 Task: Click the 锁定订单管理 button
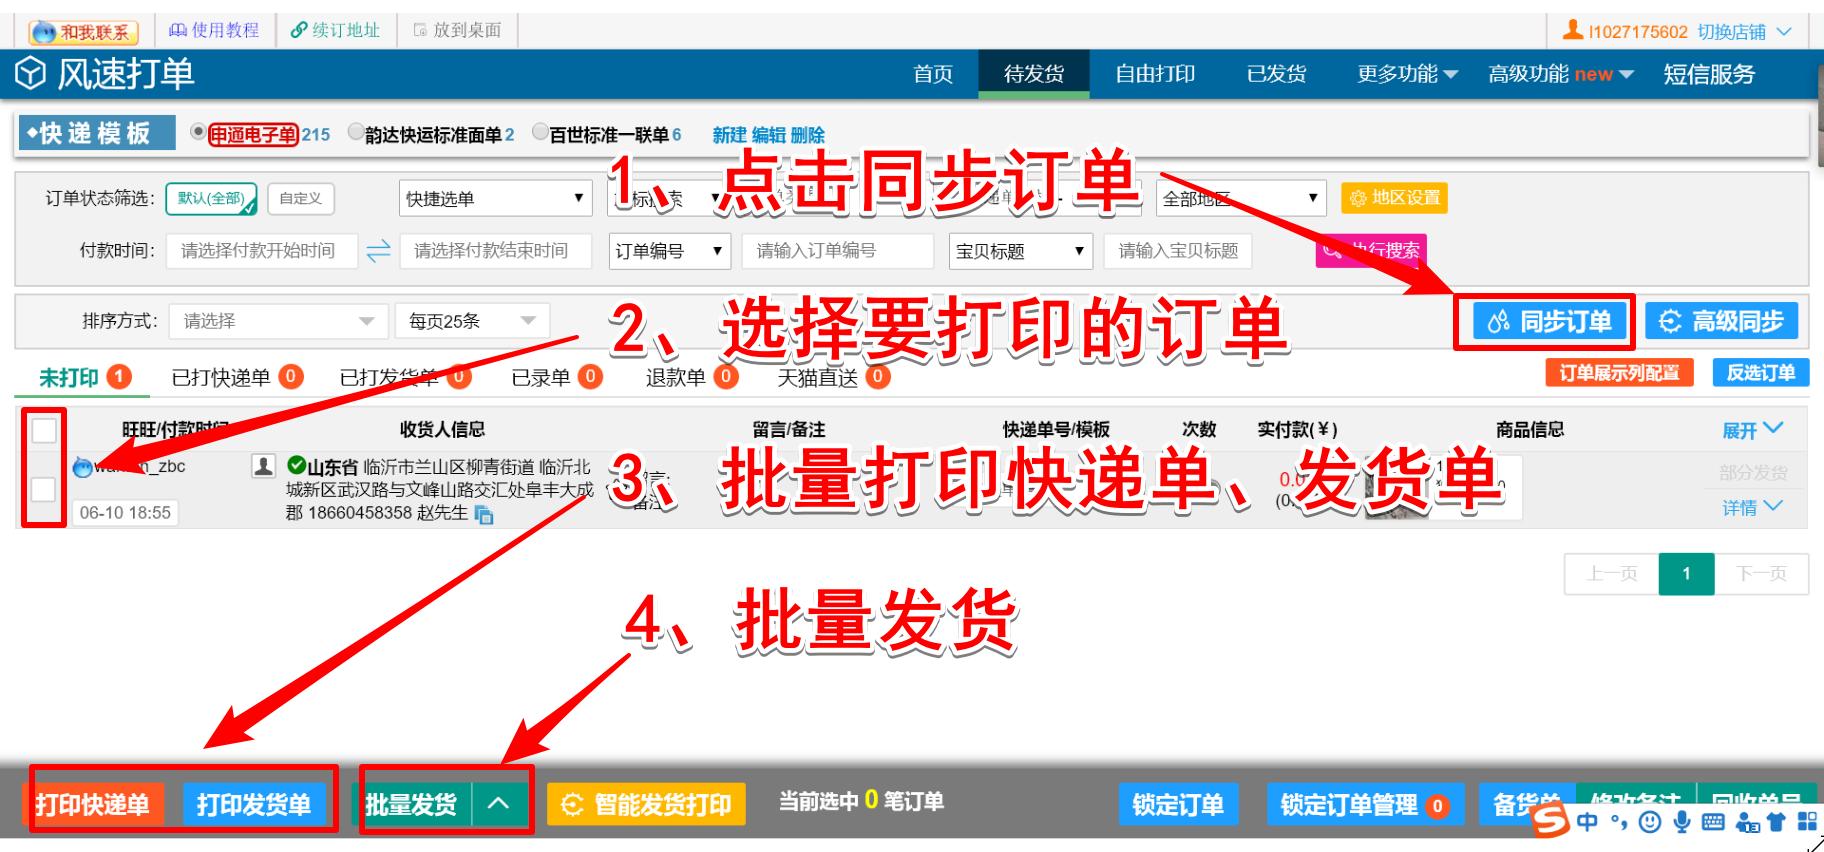click(x=1365, y=804)
